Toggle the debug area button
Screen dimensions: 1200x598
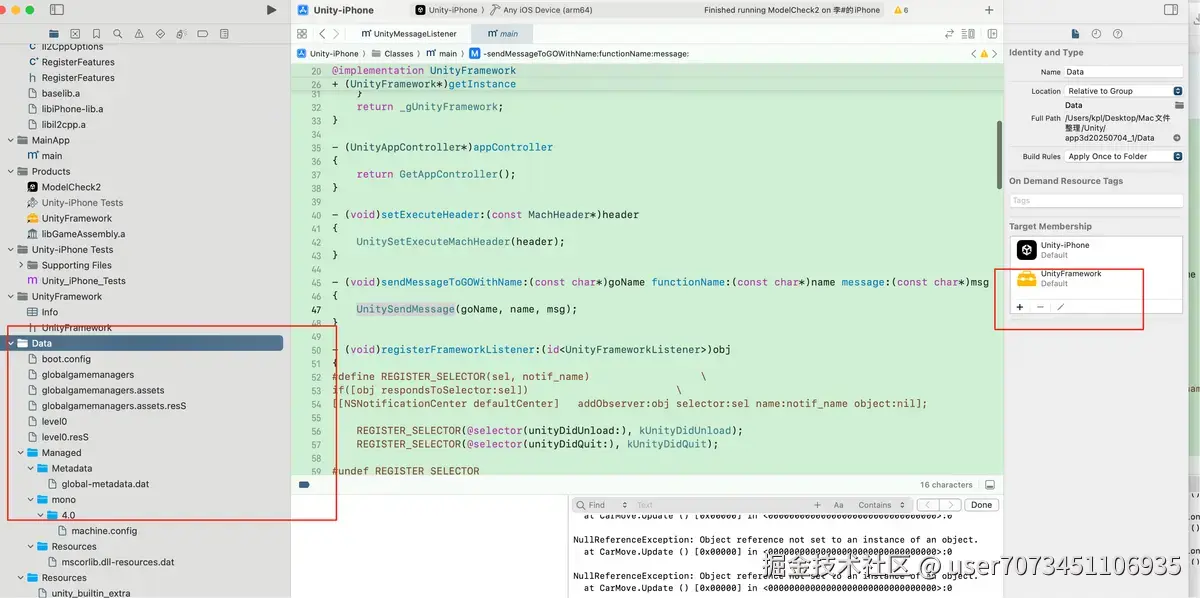[x=990, y=485]
